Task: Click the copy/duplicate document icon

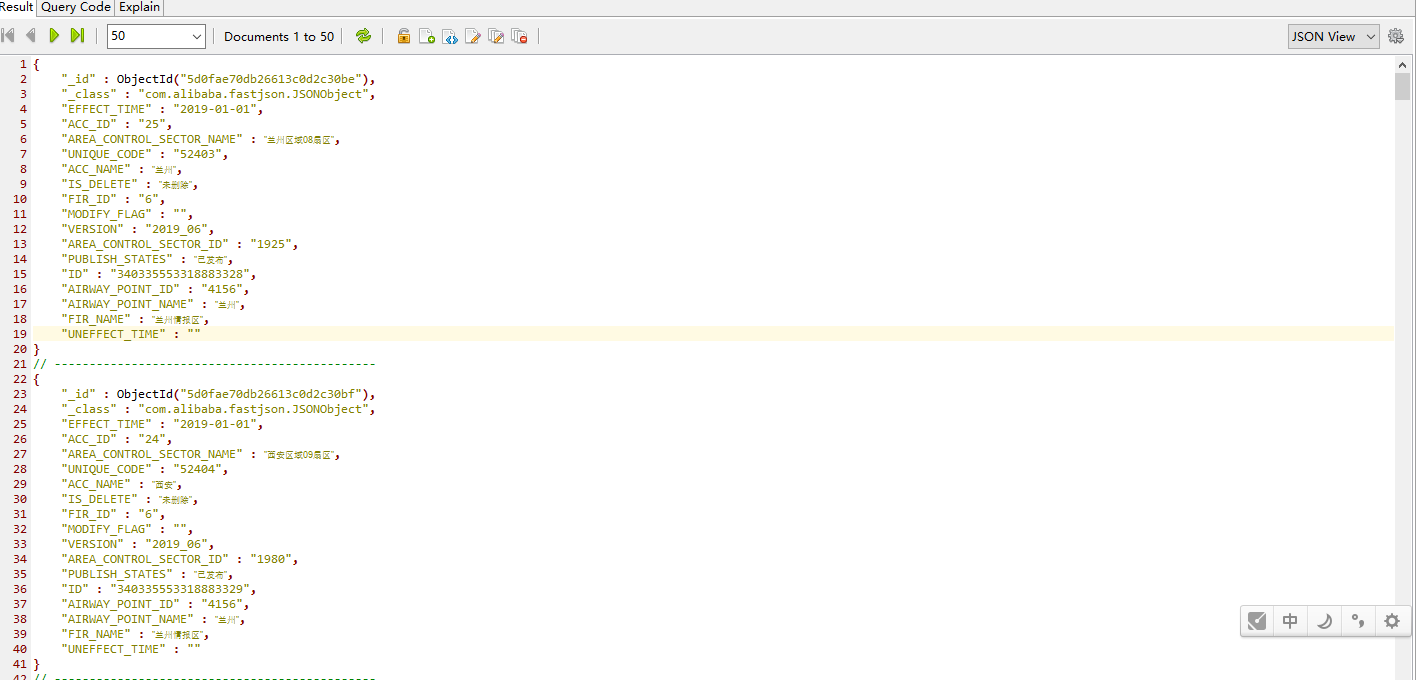Action: tap(495, 36)
